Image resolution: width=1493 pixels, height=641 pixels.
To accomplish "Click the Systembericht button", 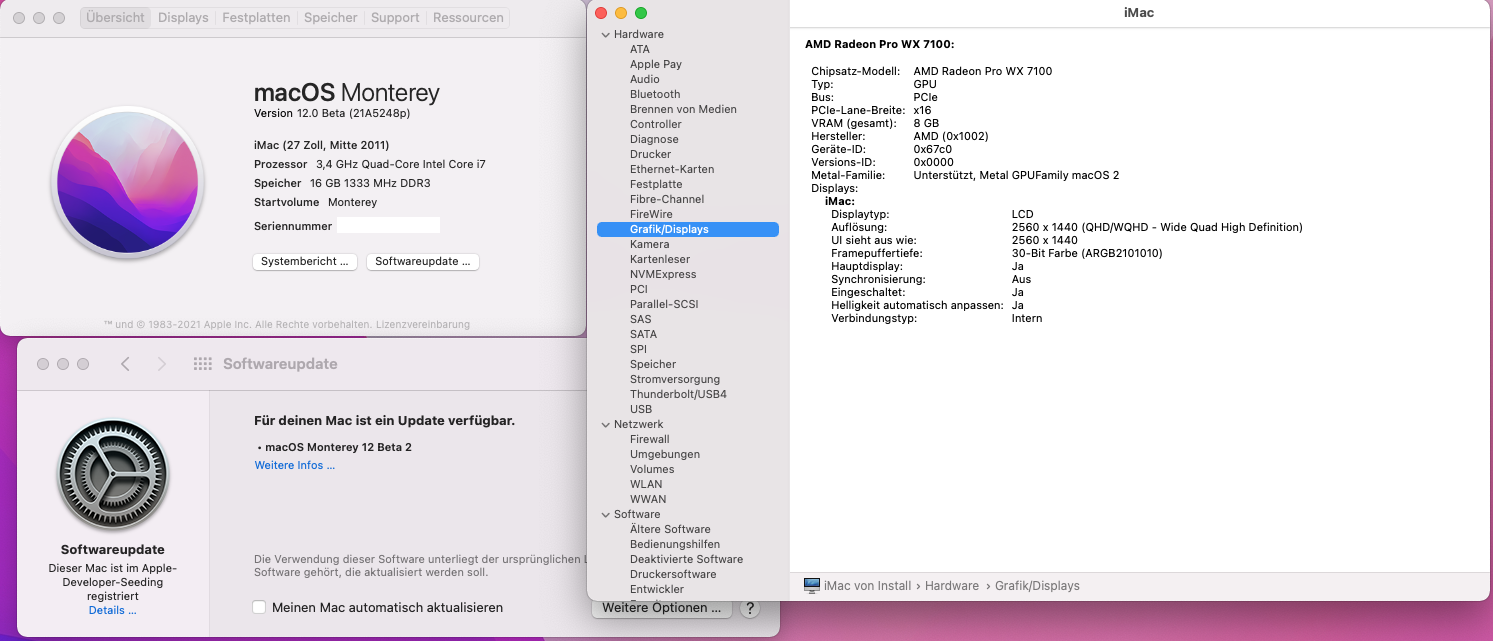I will (x=305, y=261).
